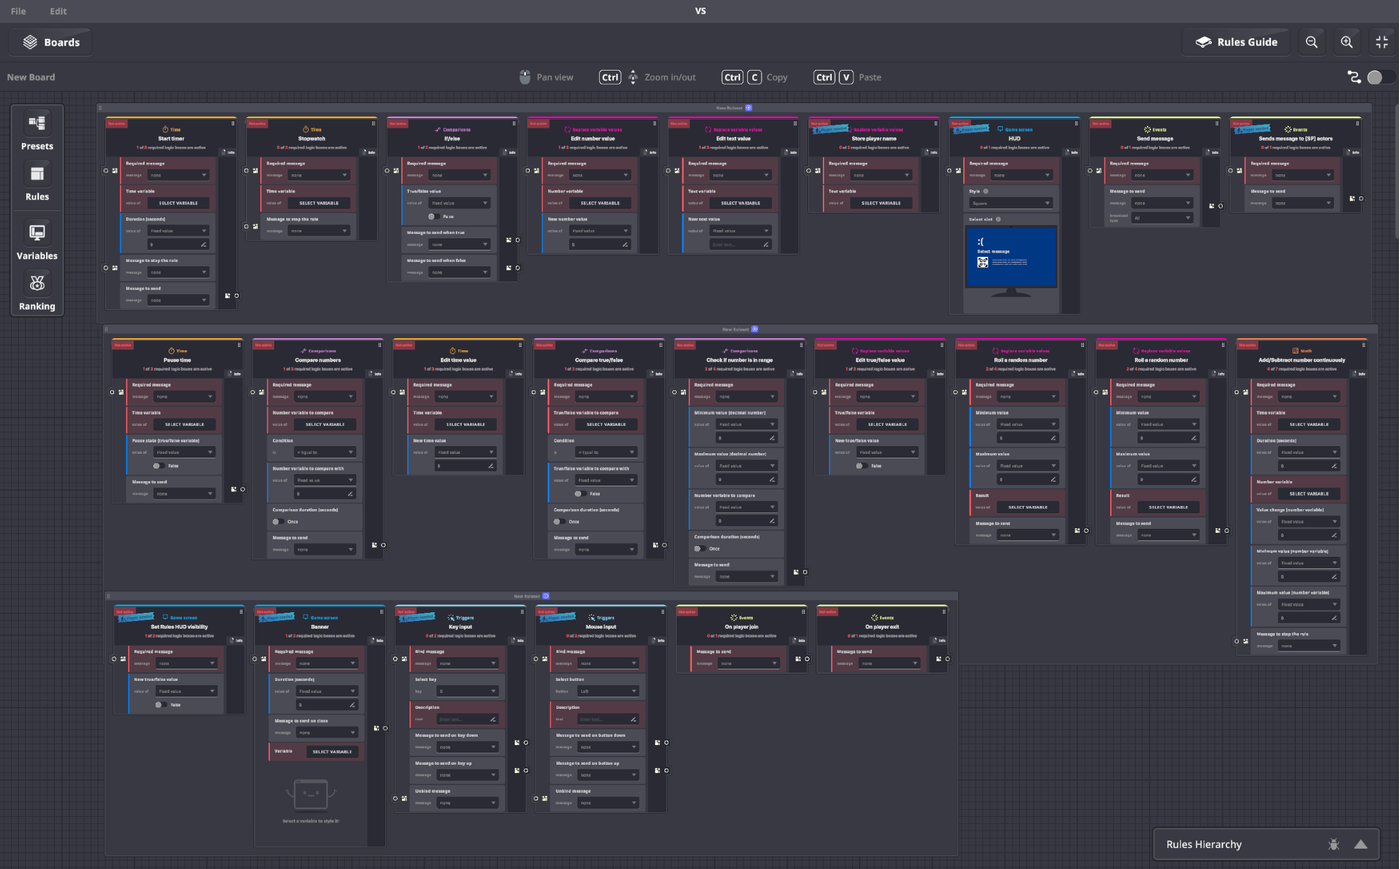1400x869 pixels.
Task: Click the Description text field in Mouse input
Action: tap(608, 719)
